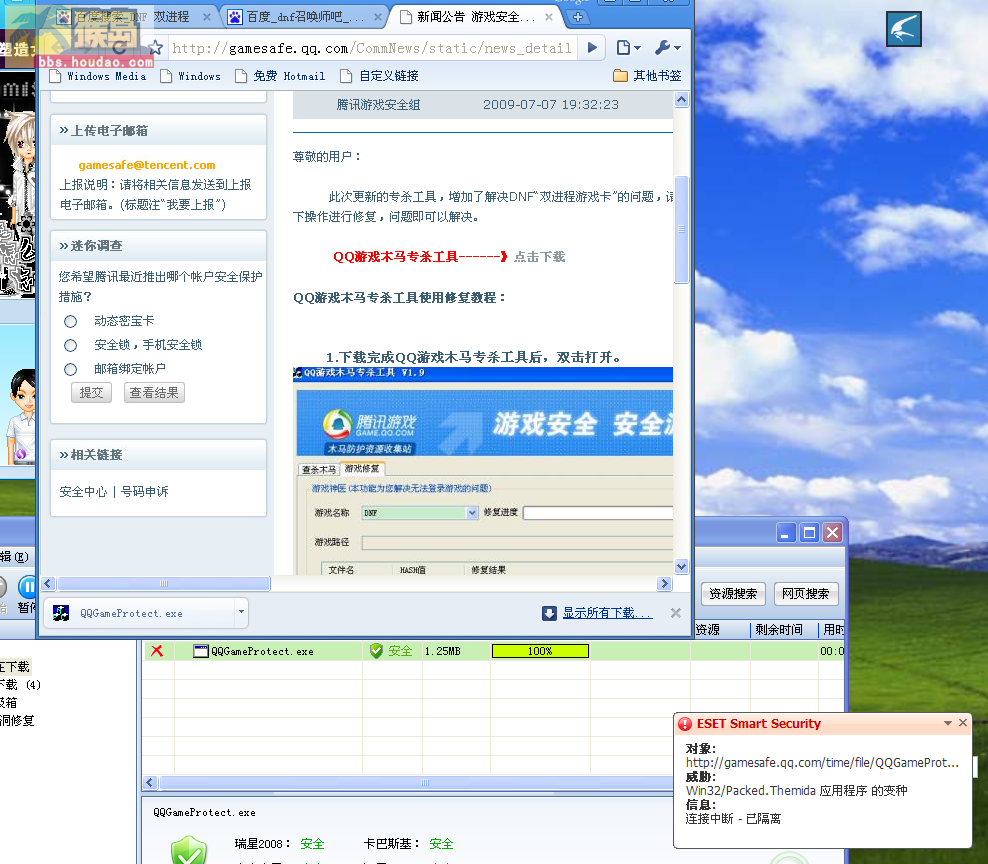Click 显示所有下载 link

point(607,613)
